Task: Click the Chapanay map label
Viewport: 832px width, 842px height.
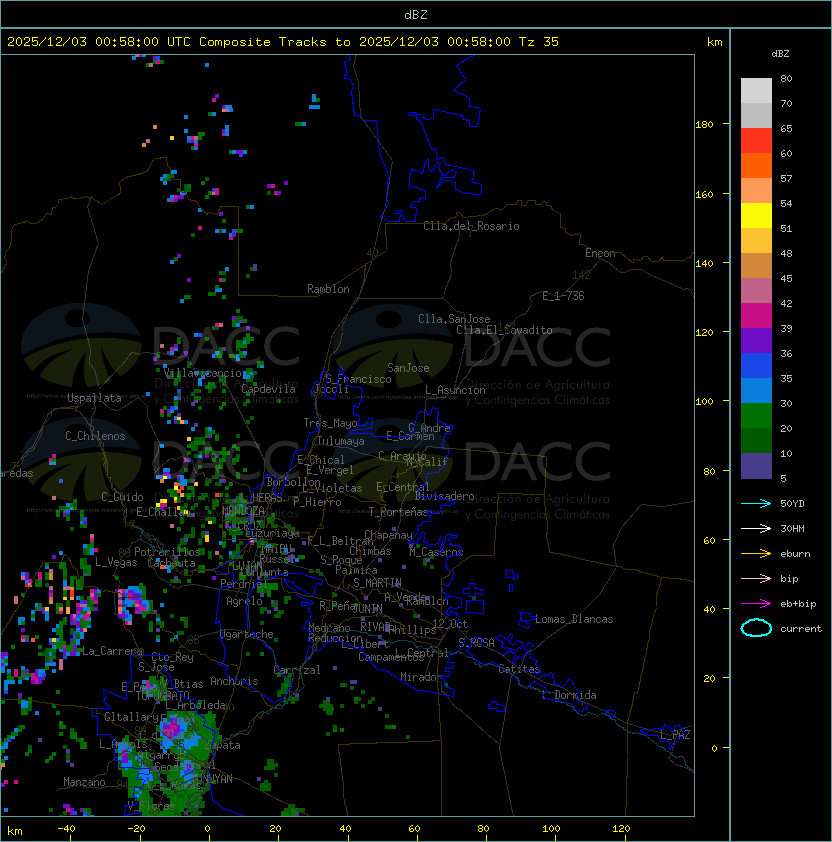Action: point(388,535)
